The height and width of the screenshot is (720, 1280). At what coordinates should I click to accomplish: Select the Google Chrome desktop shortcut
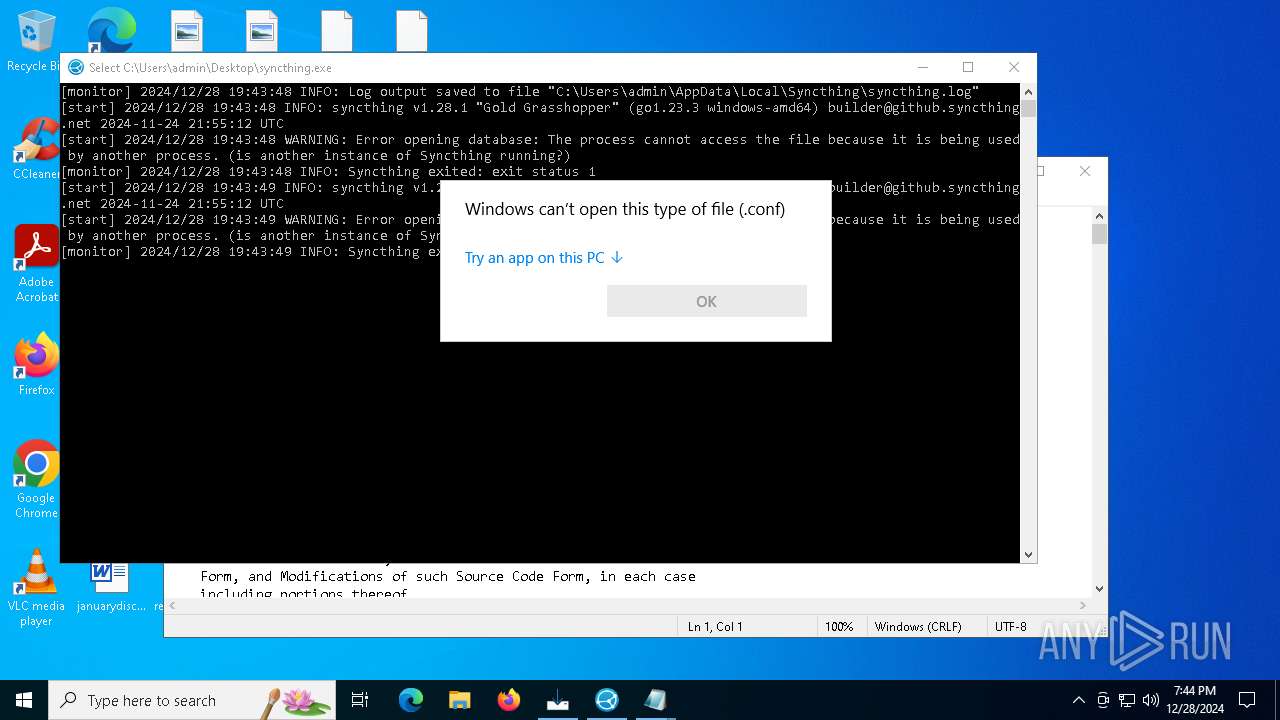tap(36, 479)
